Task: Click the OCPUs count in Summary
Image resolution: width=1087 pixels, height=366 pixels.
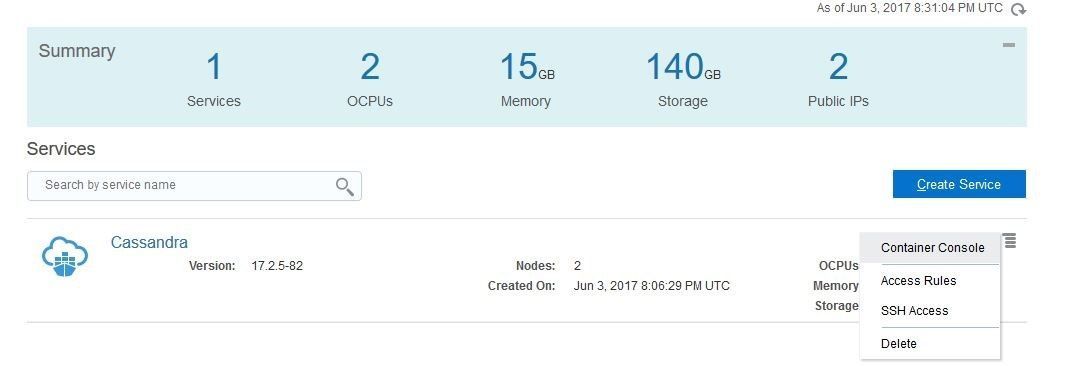Action: pos(369,67)
